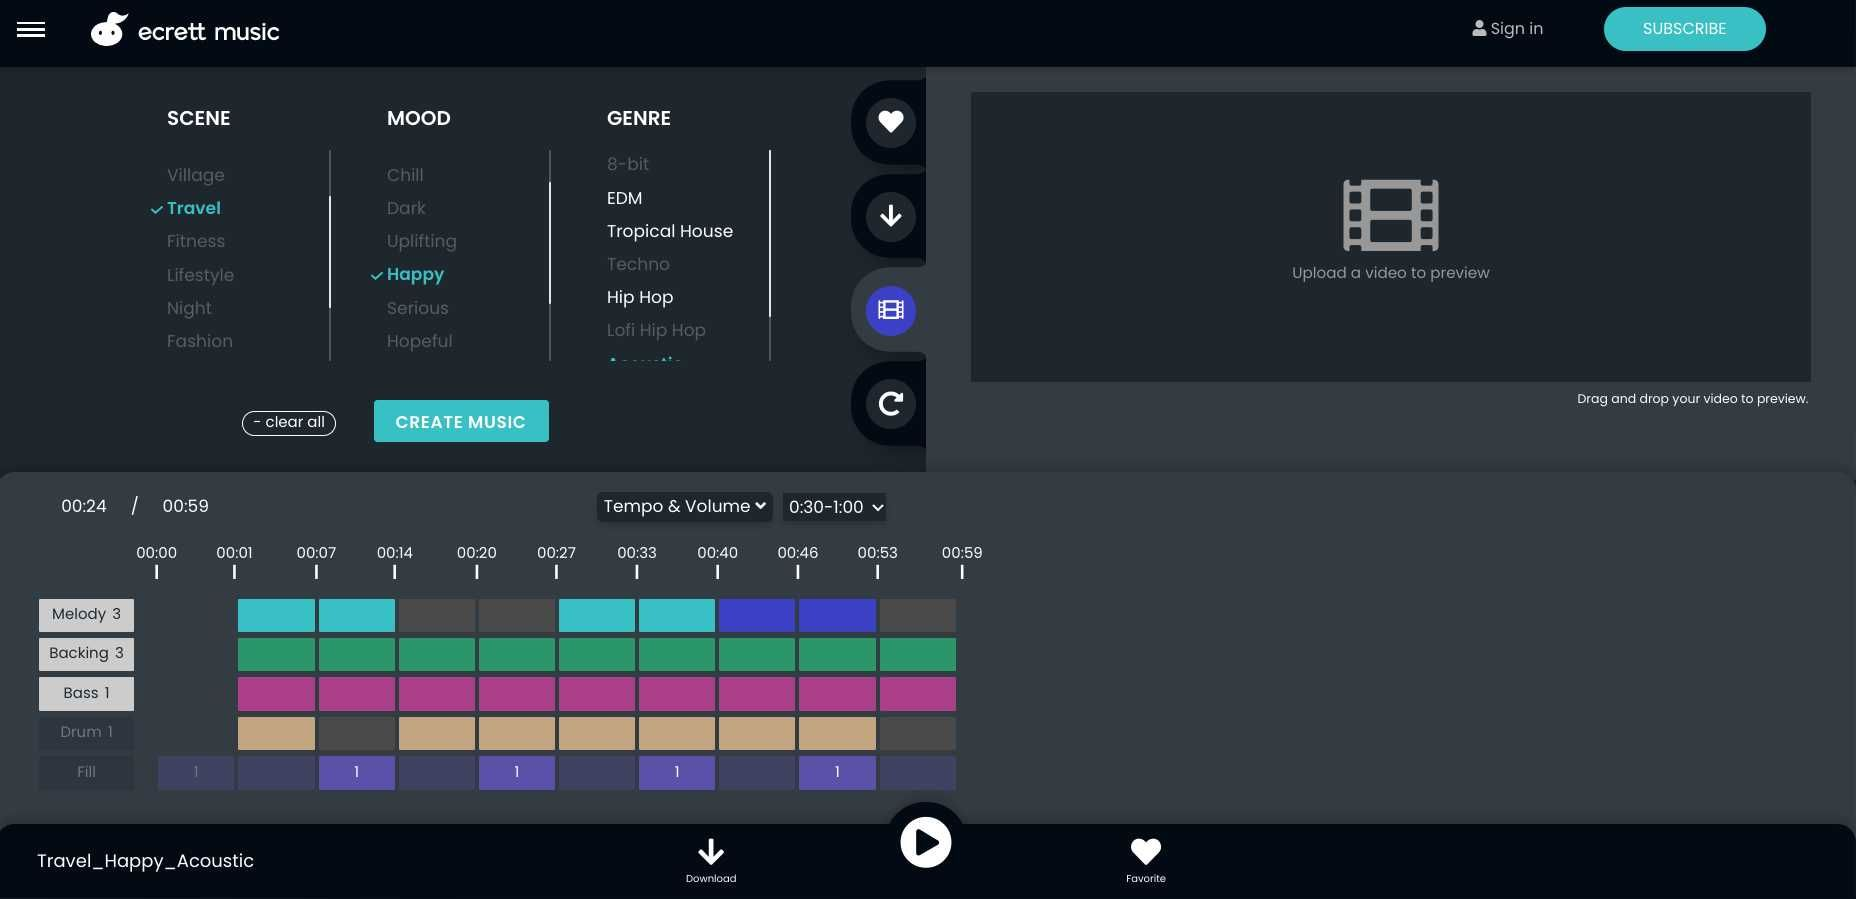
Task: Open the Tempo & Volume dropdown
Action: (684, 507)
